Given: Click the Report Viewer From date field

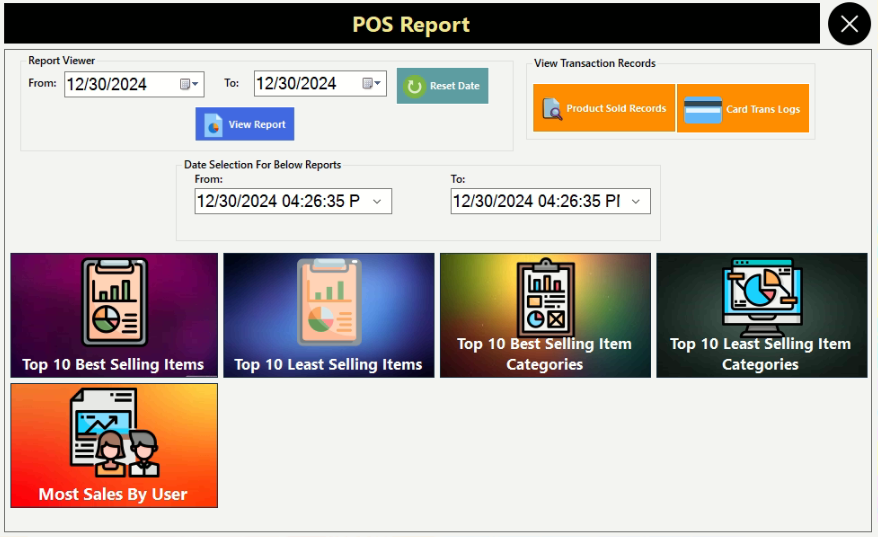Looking at the screenshot, I should click(134, 84).
